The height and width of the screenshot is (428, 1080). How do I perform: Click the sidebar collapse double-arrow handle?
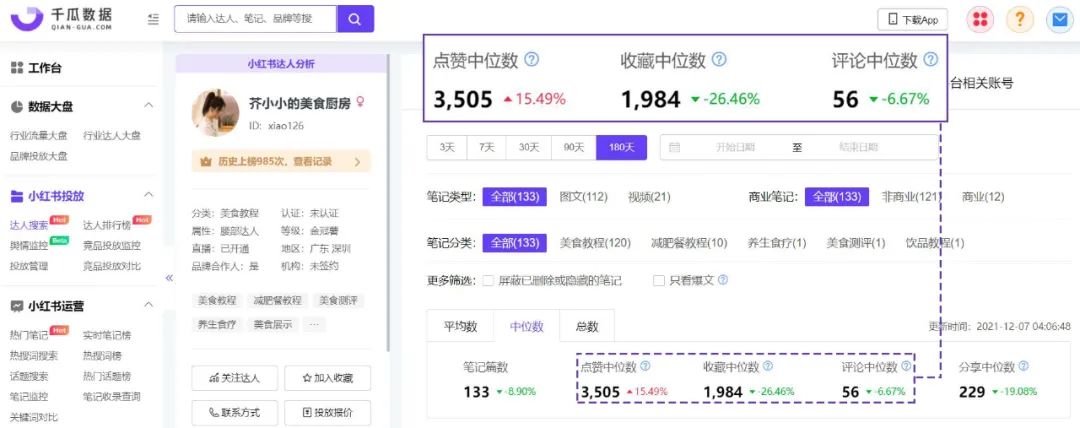(169, 278)
